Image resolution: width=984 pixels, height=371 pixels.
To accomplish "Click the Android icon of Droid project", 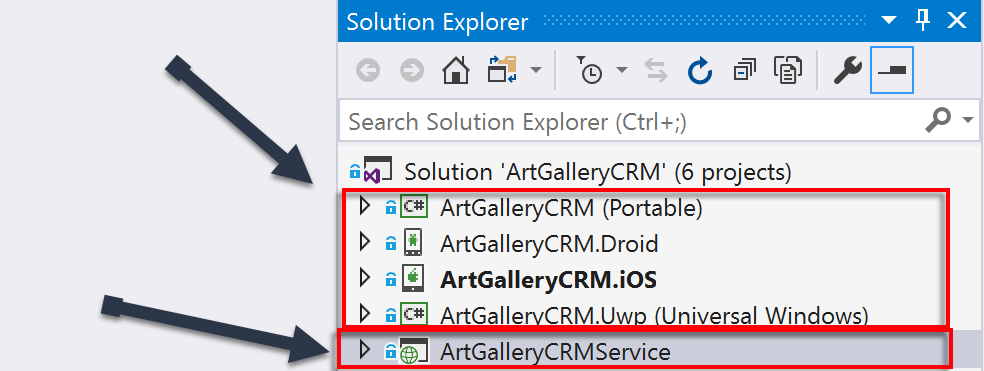I will tap(412, 242).
